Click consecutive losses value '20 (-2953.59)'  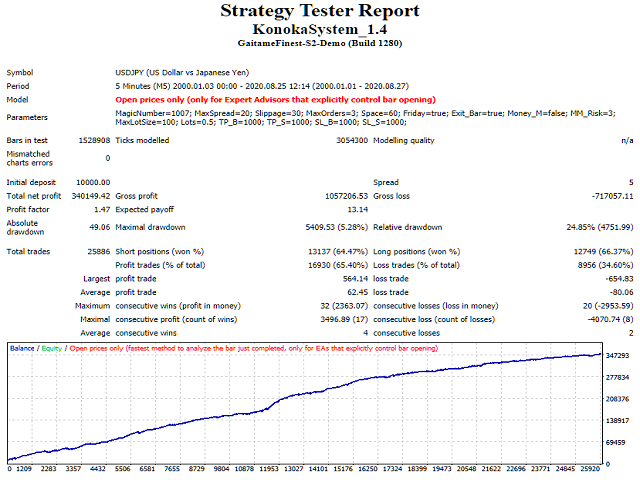click(x=608, y=306)
